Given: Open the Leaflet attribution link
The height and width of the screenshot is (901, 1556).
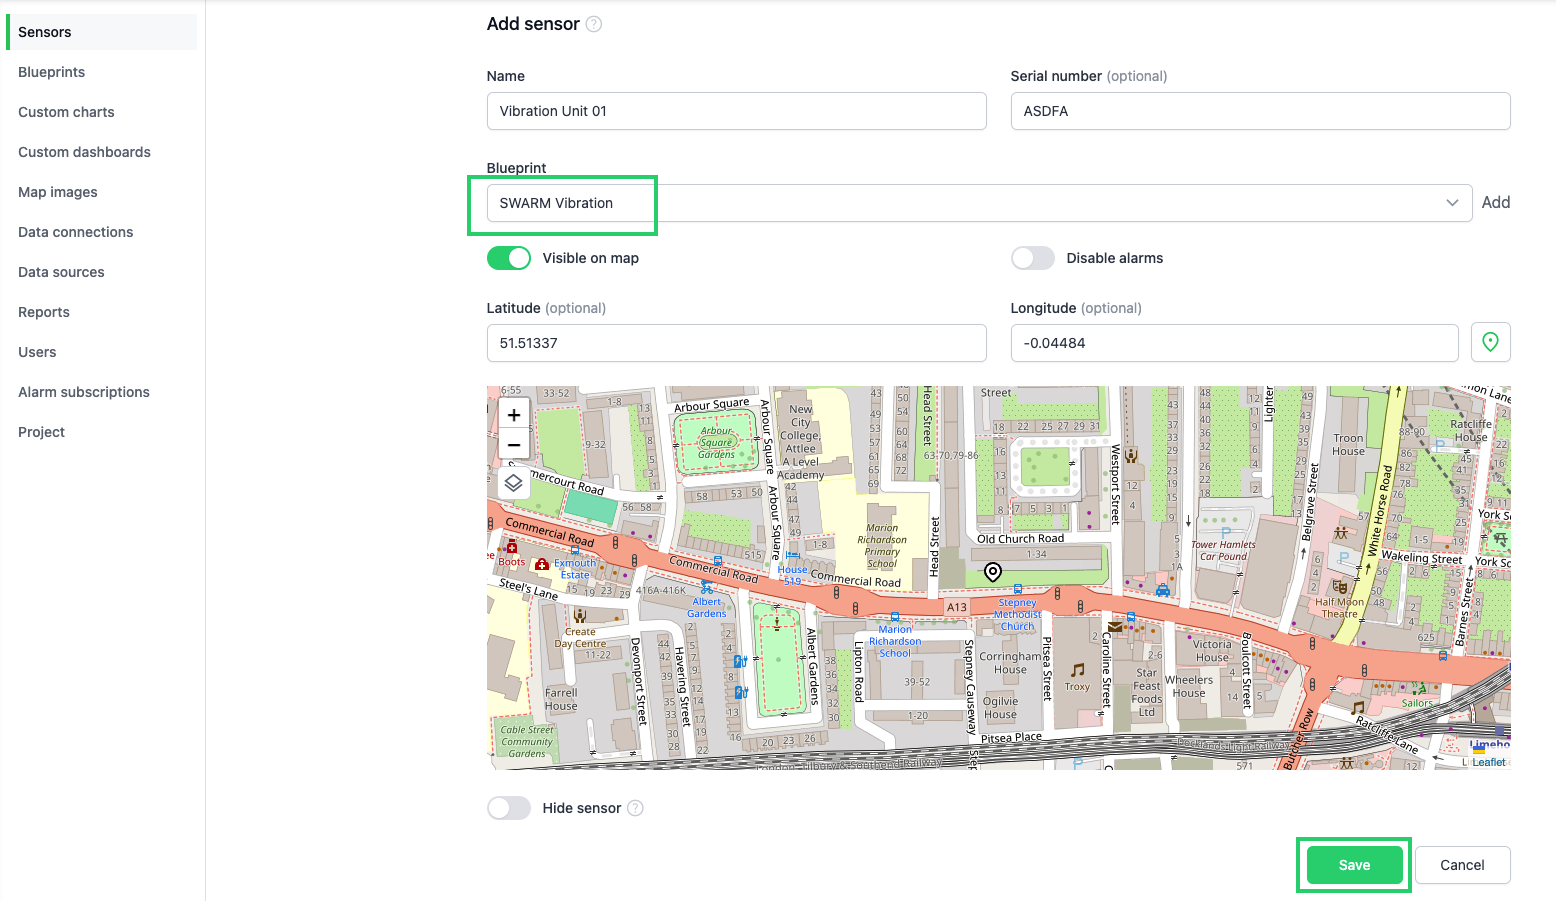Looking at the screenshot, I should coord(1488,761).
